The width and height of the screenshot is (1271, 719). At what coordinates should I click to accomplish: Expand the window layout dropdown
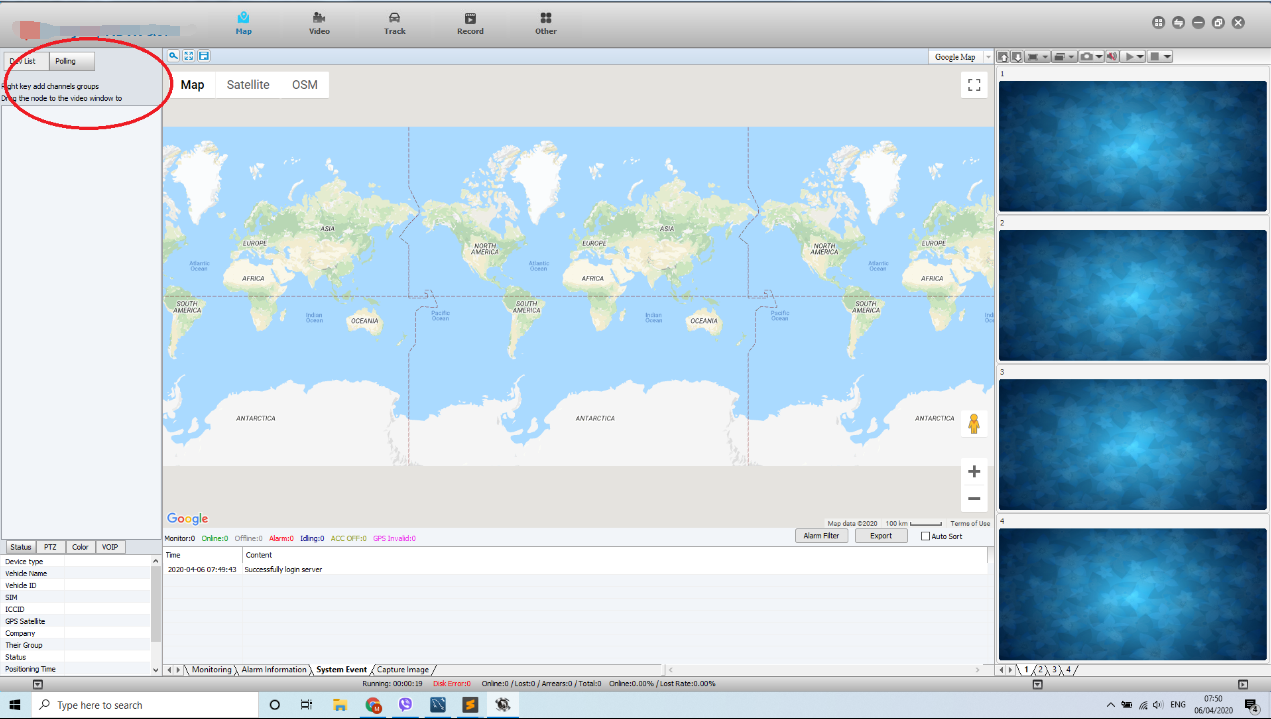1071,57
